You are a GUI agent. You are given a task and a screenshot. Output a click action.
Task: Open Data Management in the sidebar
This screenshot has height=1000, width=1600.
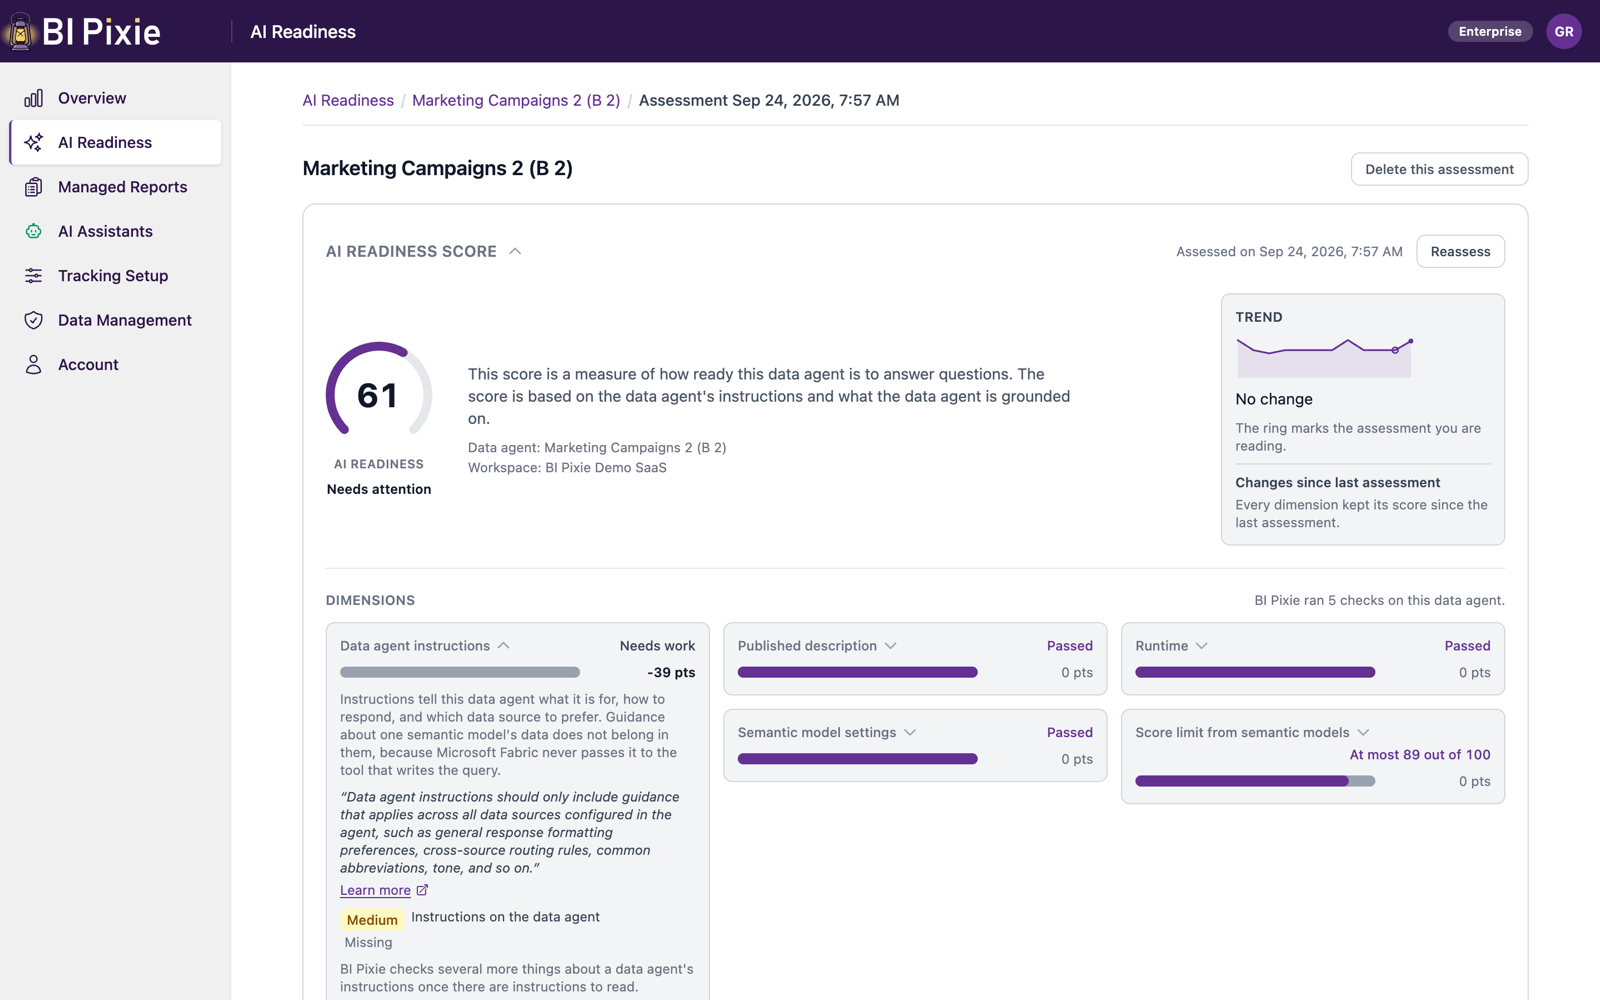116,320
